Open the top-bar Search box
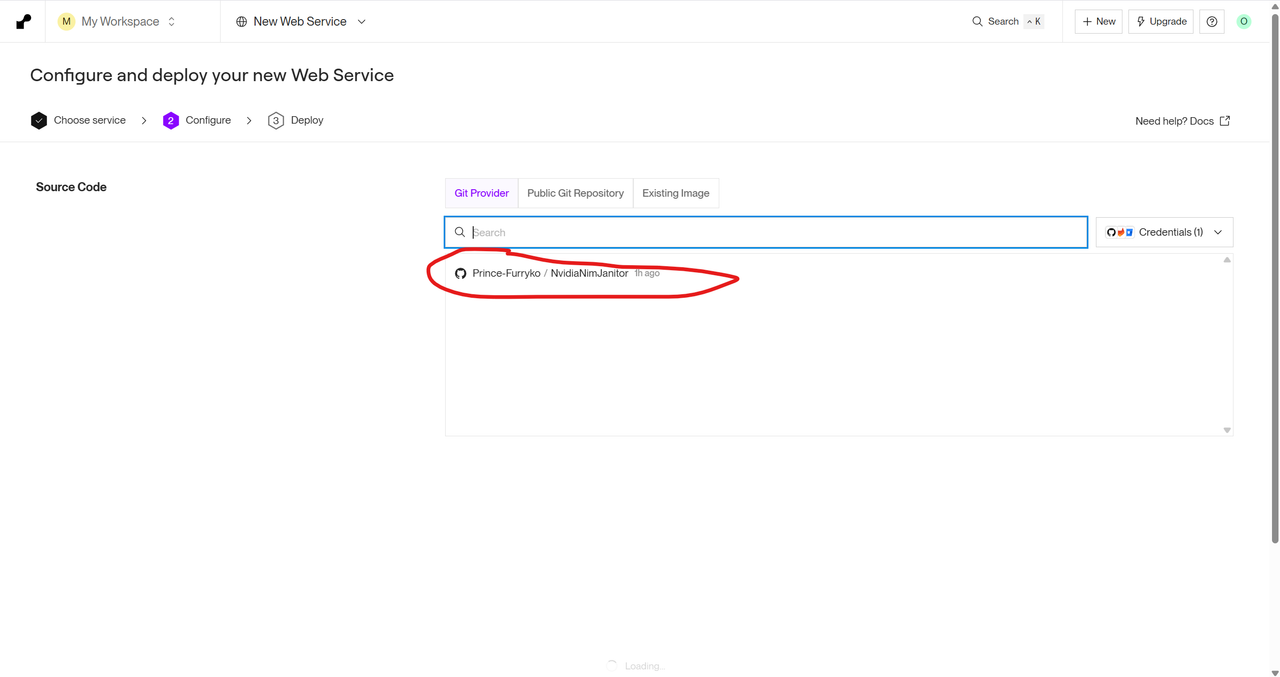 (x=1007, y=21)
